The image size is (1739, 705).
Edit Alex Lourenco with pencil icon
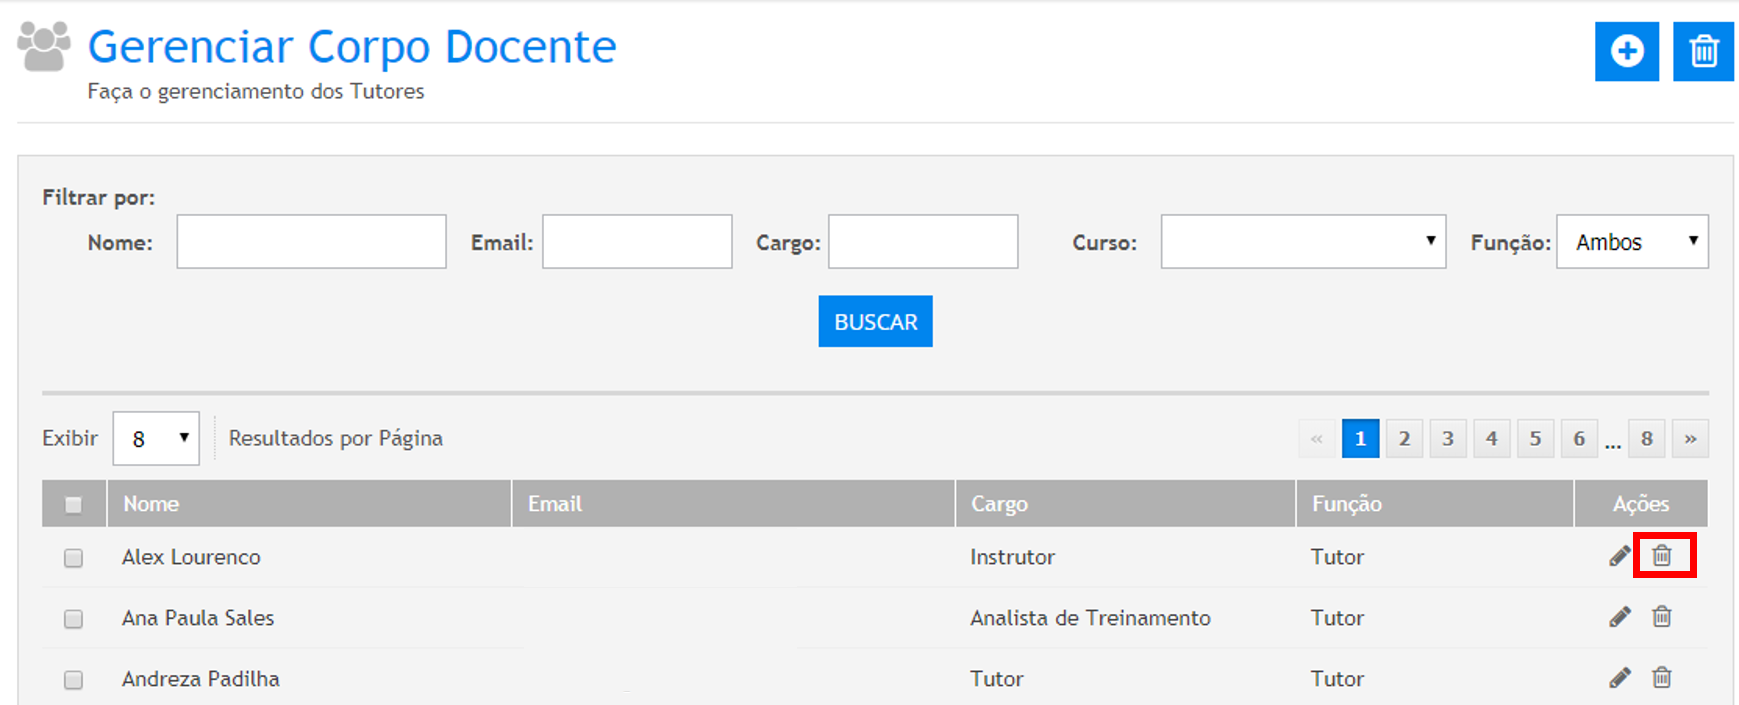(1620, 556)
